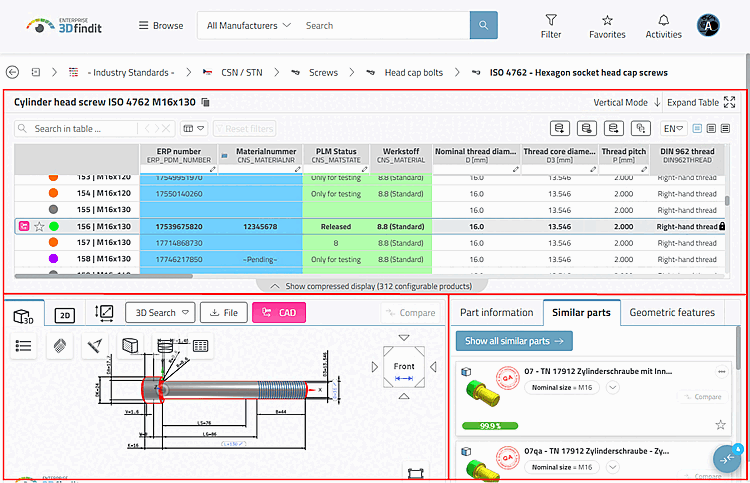Click the magnifier search button

click(x=484, y=25)
